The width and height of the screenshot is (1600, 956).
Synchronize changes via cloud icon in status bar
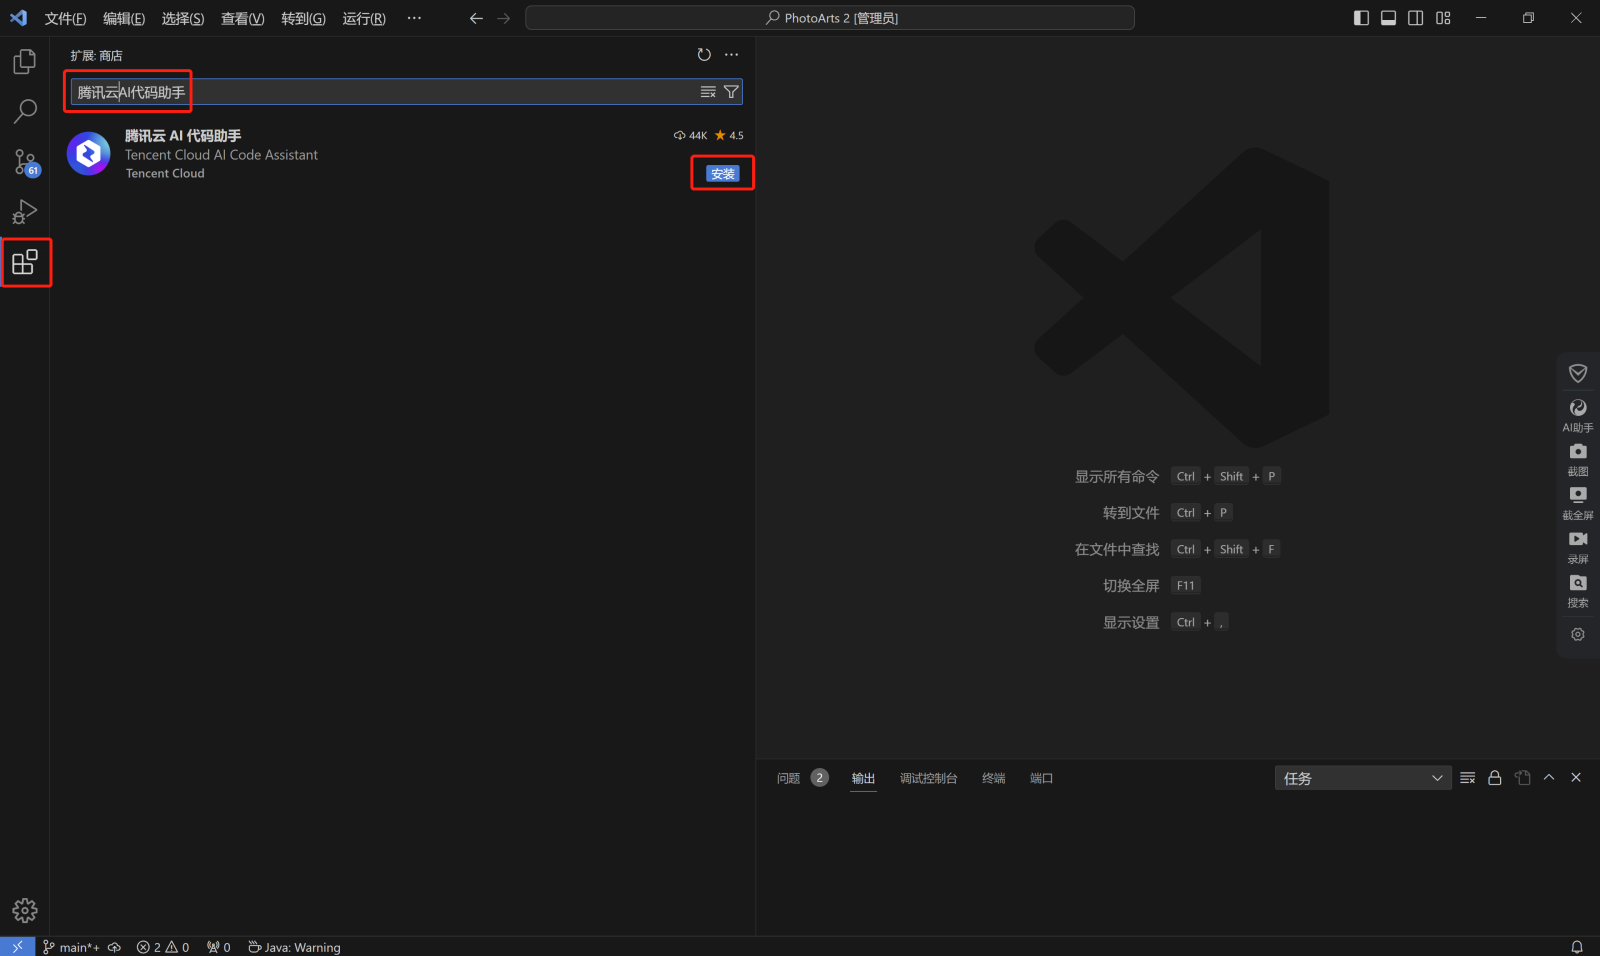[x=114, y=947]
